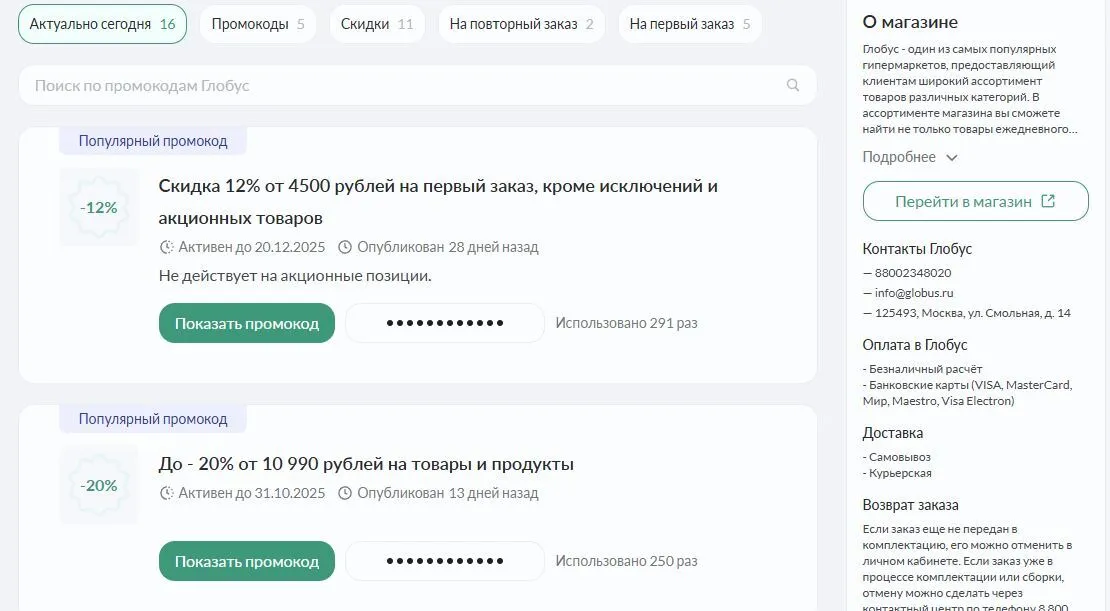Focus the Глобус promo code search field
Viewport: 1110px width, 611px height.
point(400,86)
